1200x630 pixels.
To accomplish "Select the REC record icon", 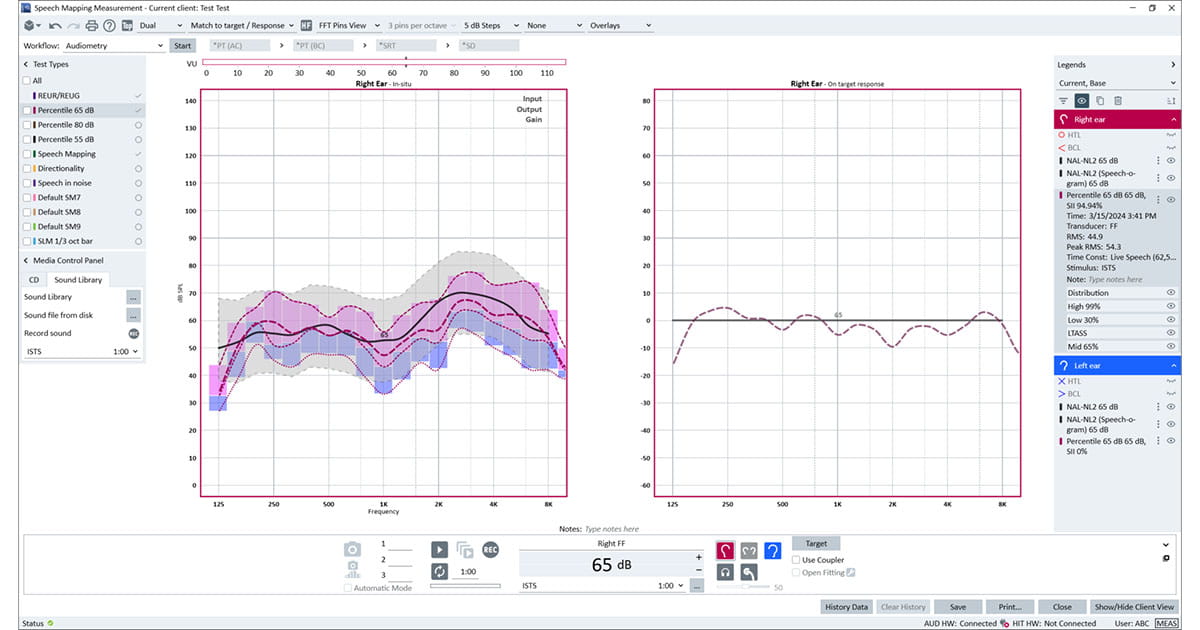I will tap(490, 549).
